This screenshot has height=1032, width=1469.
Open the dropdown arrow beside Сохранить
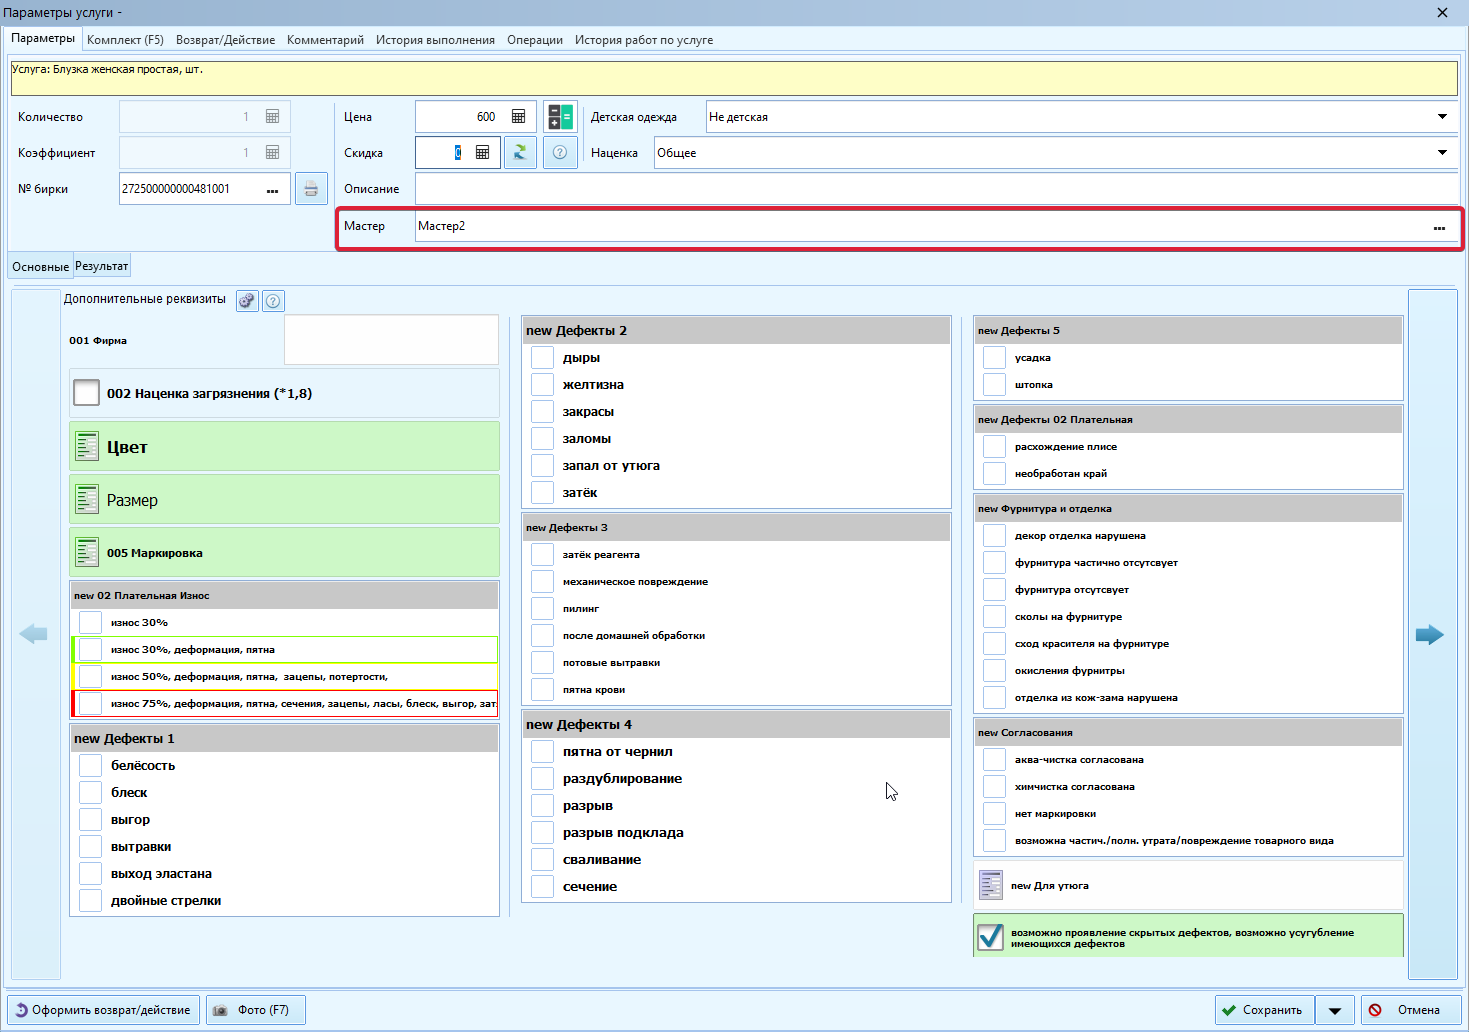click(1335, 1010)
